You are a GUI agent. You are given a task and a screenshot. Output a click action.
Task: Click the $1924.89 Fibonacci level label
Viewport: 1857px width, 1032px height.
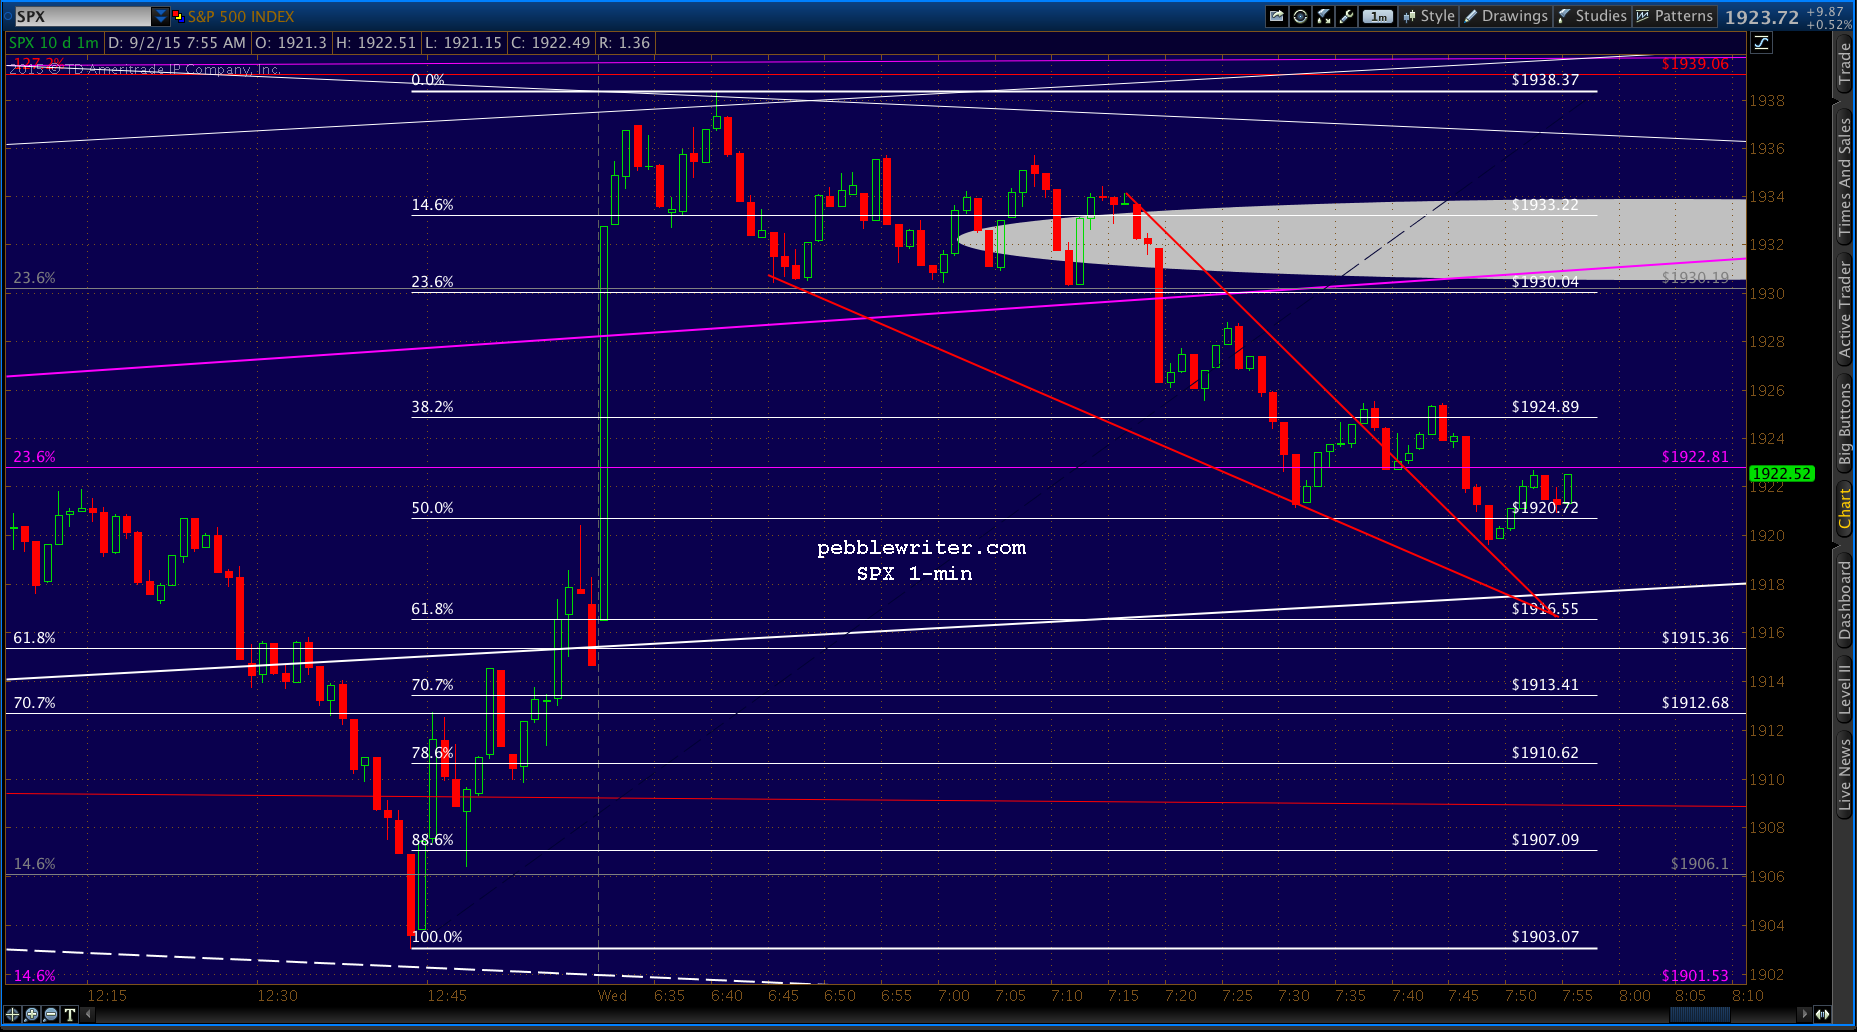pyautogui.click(x=1545, y=406)
